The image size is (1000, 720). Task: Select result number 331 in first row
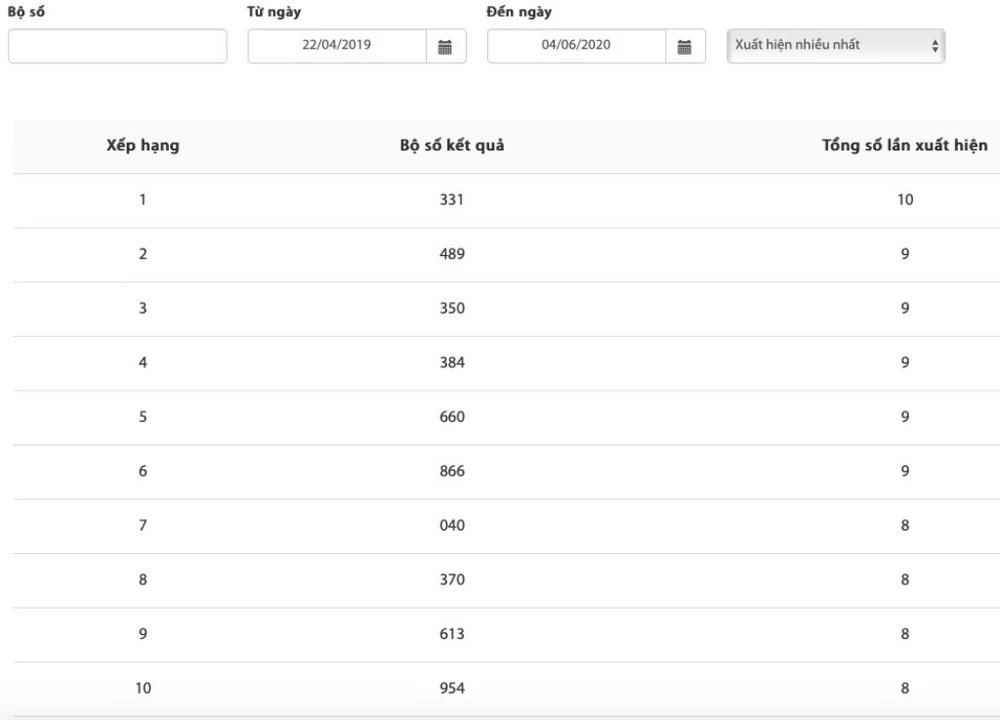pos(452,200)
